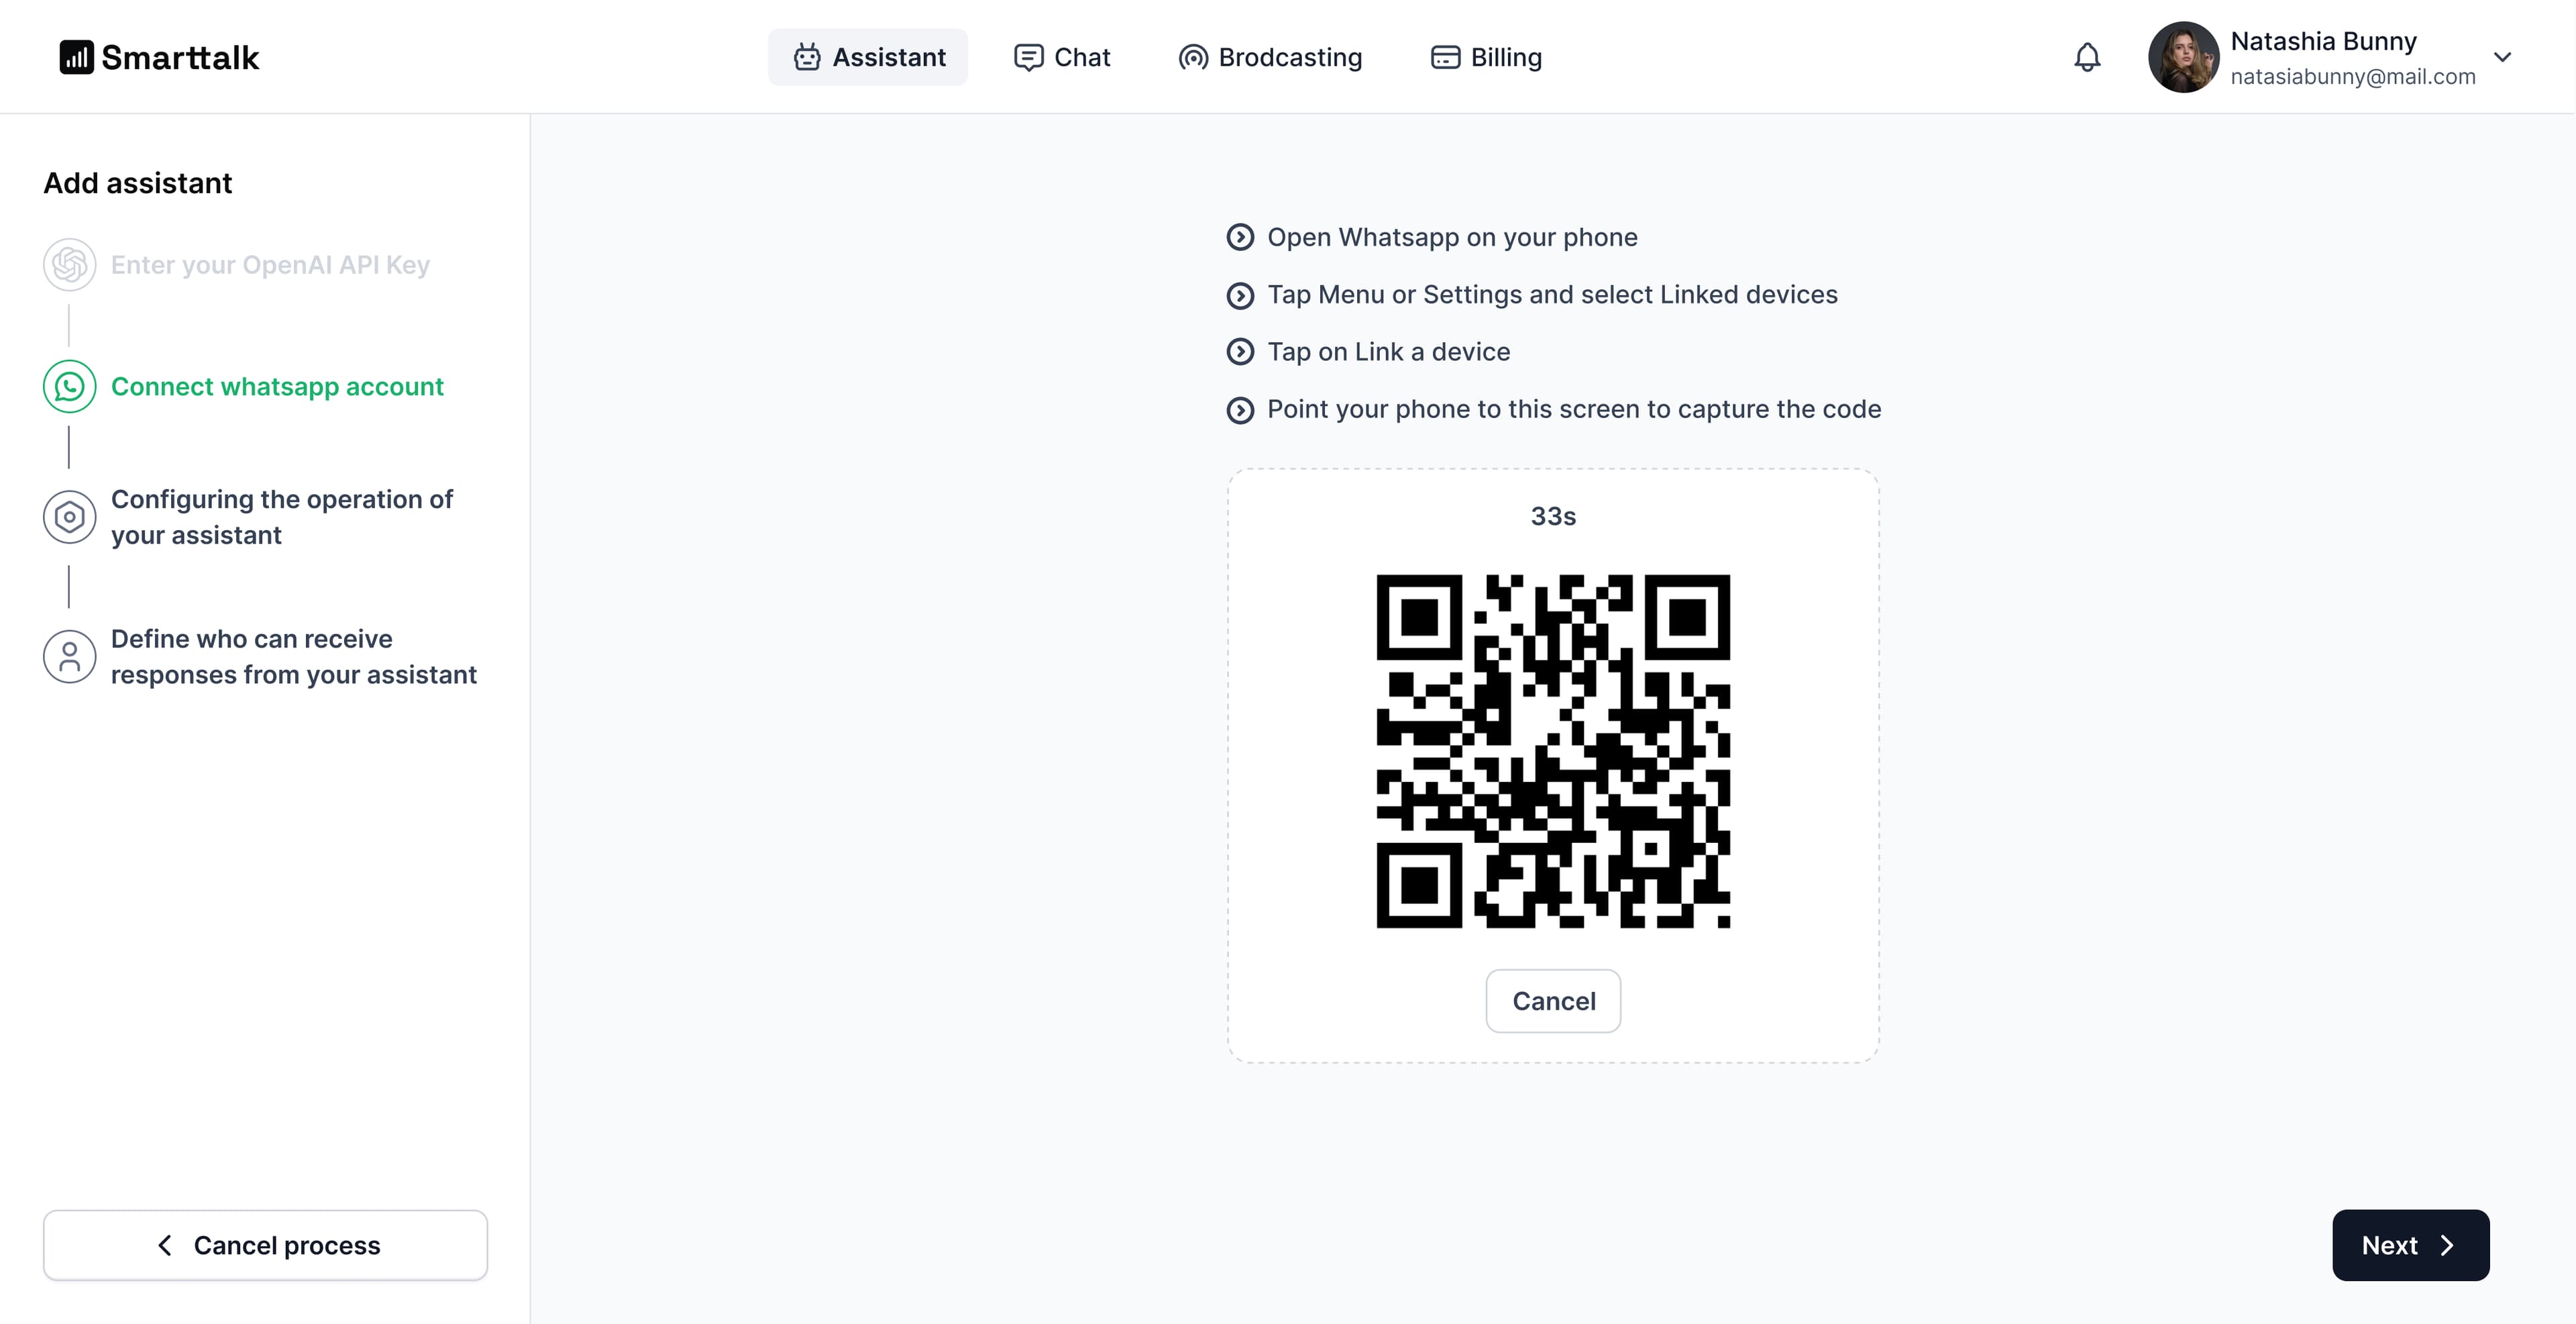
Task: Open the notification bell
Action: click(2087, 57)
